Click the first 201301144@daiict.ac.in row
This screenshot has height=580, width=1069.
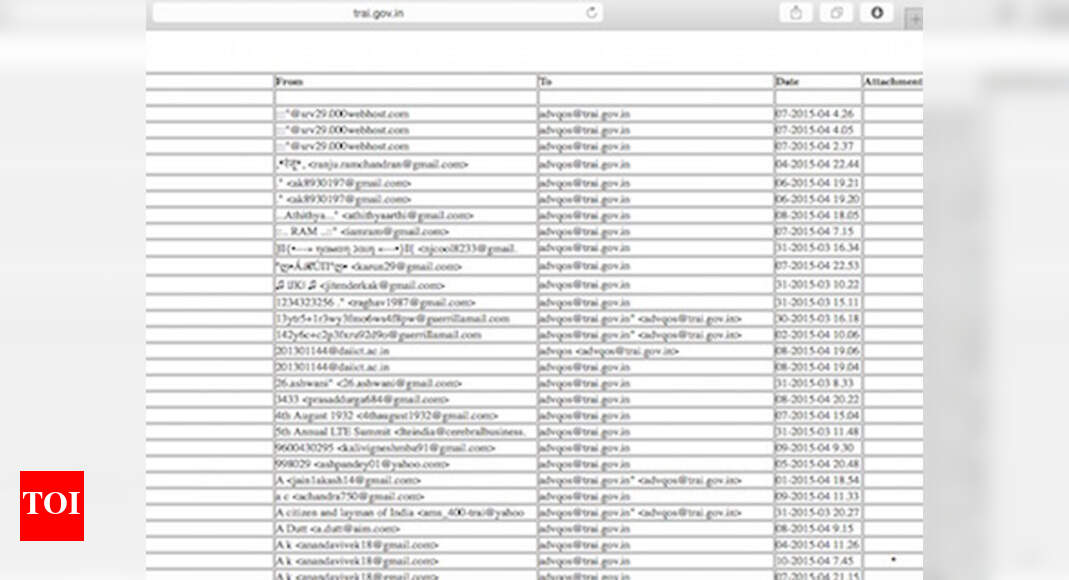point(333,351)
